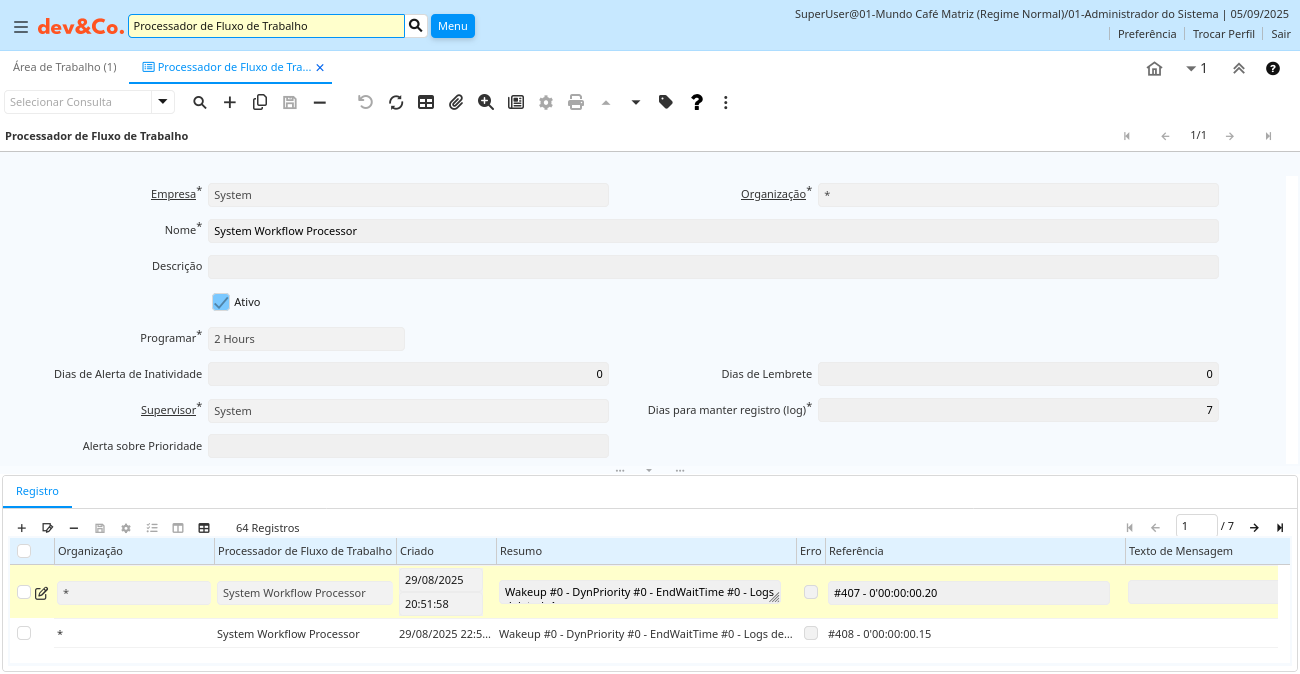Open attachments with paperclip icon
Image resolution: width=1300 pixels, height=674 pixels.
pyautogui.click(x=456, y=102)
